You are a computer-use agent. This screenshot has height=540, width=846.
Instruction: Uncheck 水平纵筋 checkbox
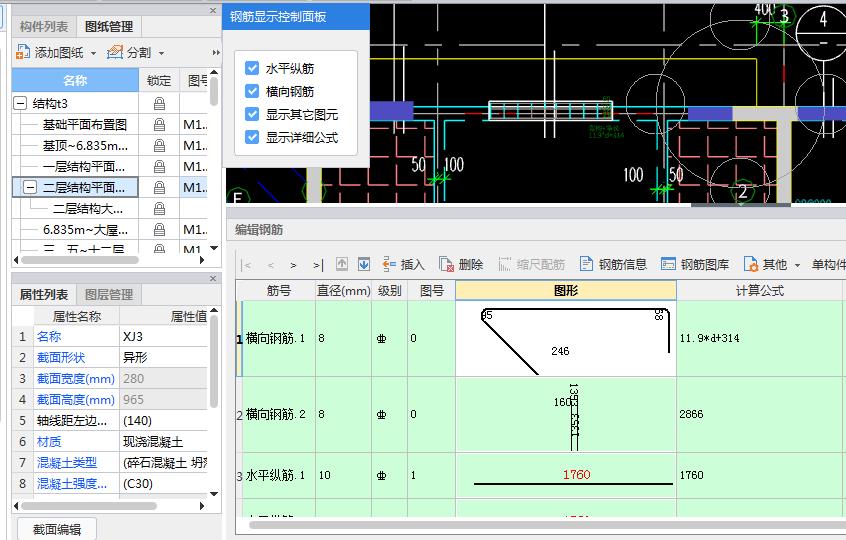tap(252, 68)
